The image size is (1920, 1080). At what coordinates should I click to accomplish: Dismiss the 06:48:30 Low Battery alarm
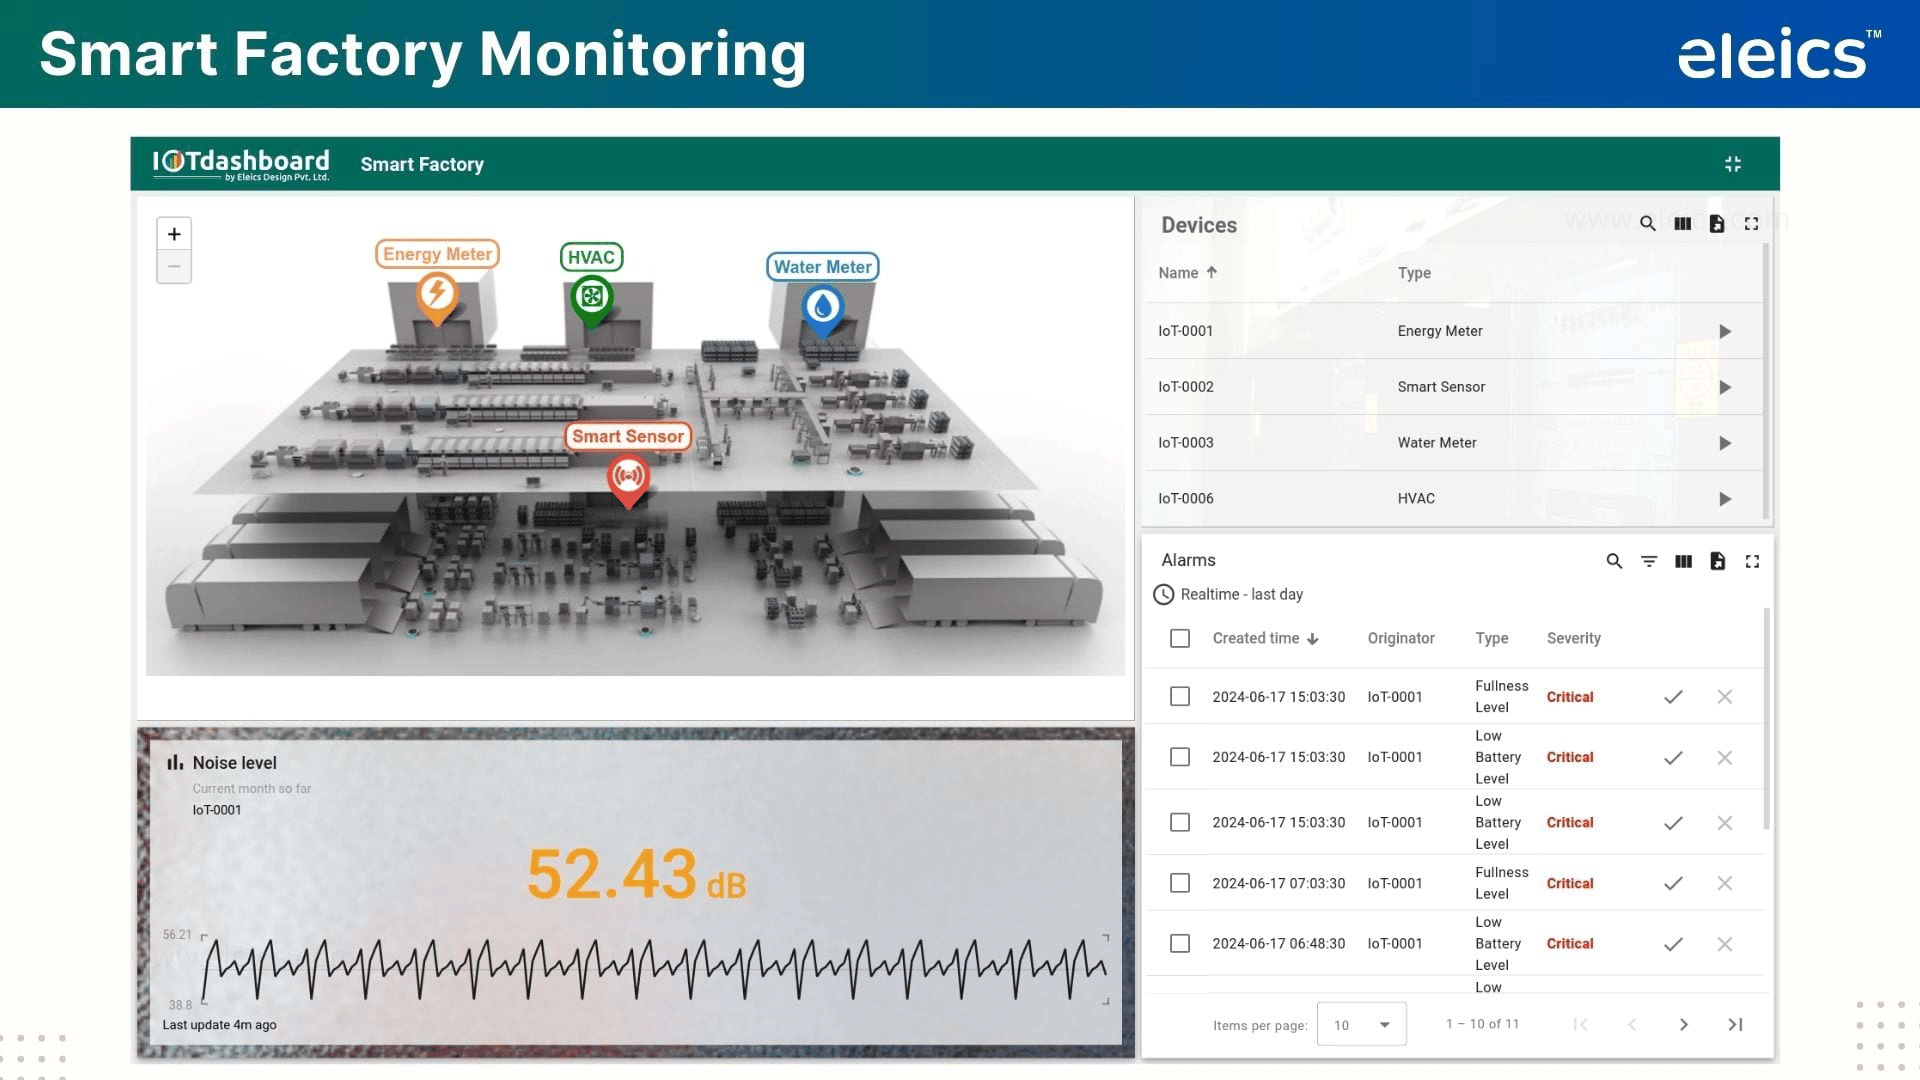(1724, 943)
